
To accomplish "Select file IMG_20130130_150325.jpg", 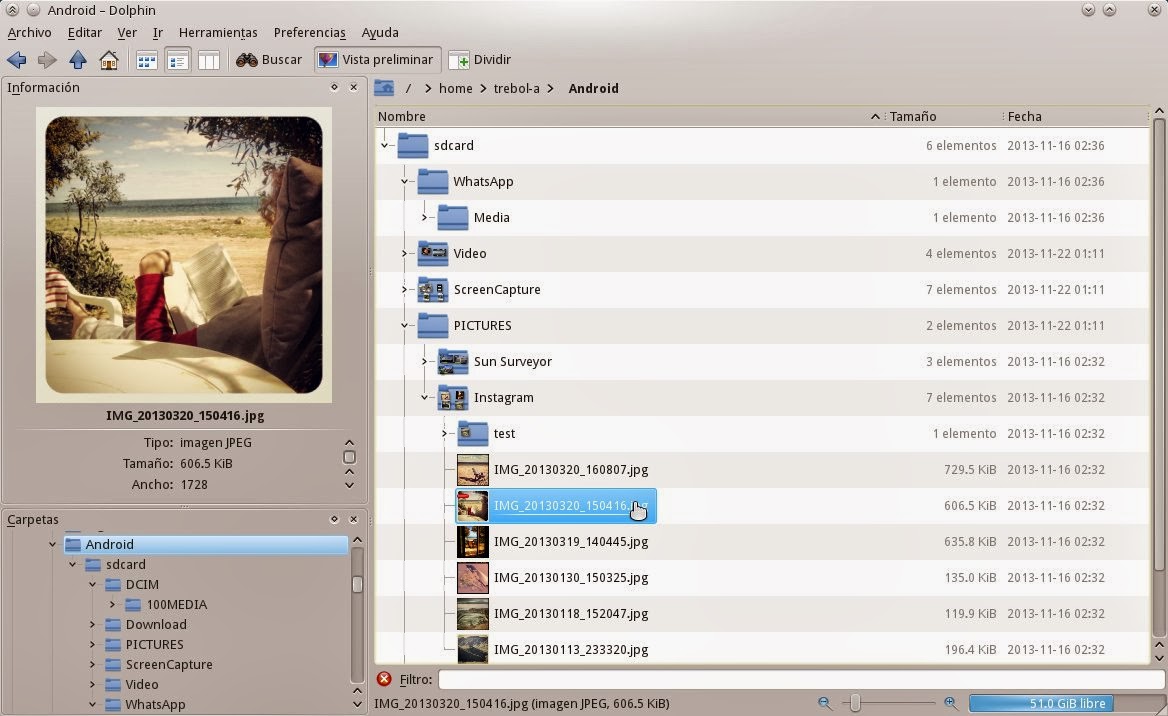I will (571, 577).
